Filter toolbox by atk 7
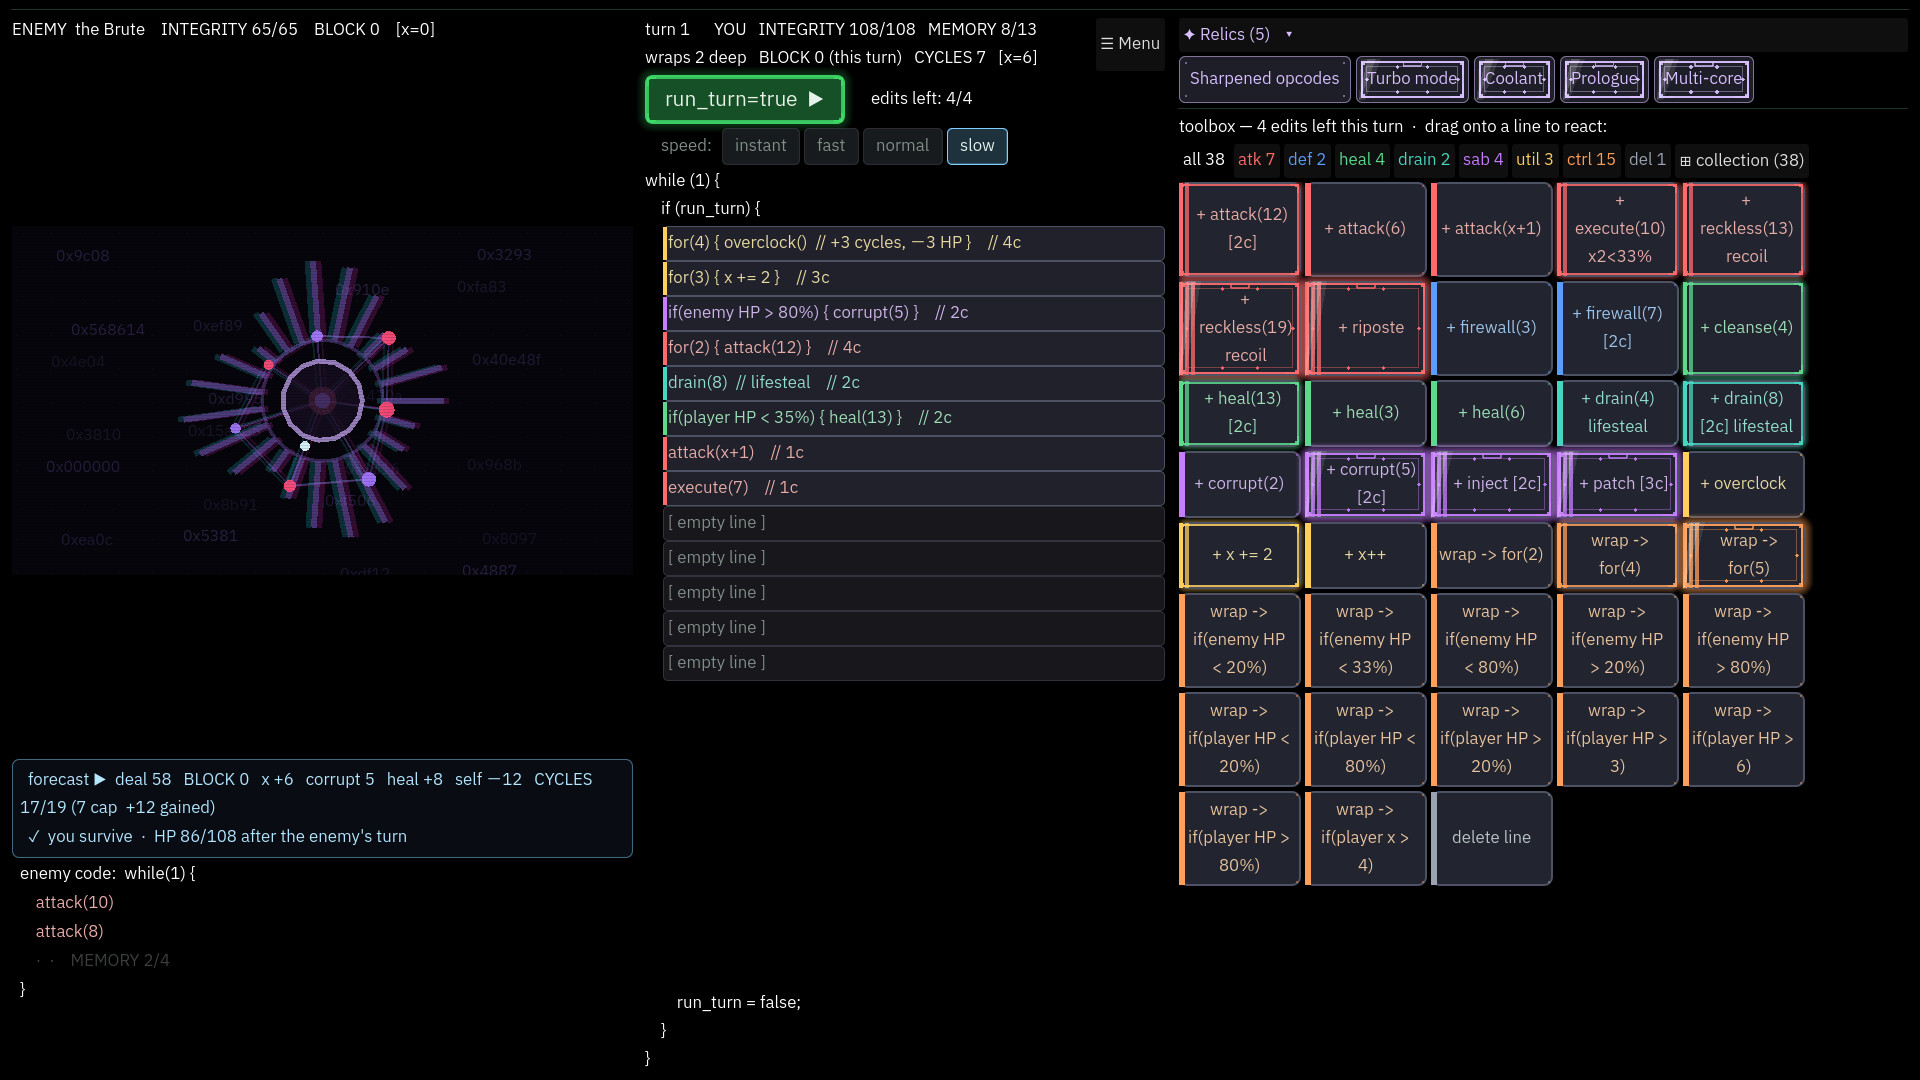1920x1080 pixels. coord(1256,160)
